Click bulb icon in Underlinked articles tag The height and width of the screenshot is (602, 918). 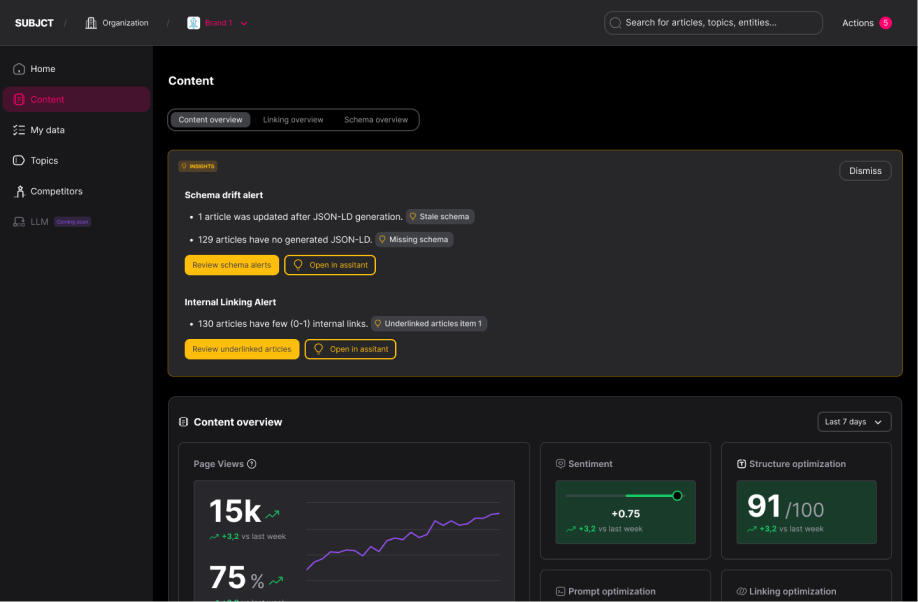point(378,323)
